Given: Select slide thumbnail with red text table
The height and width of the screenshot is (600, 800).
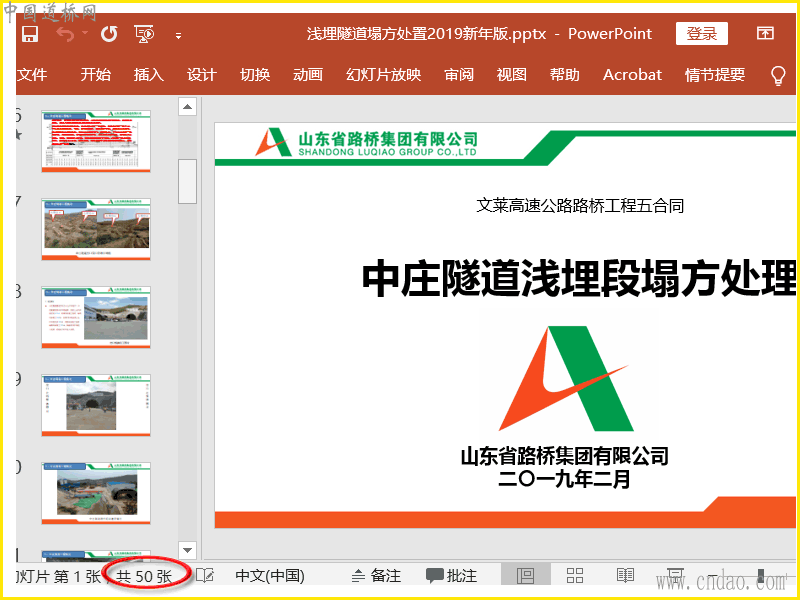Looking at the screenshot, I should 96,141.
